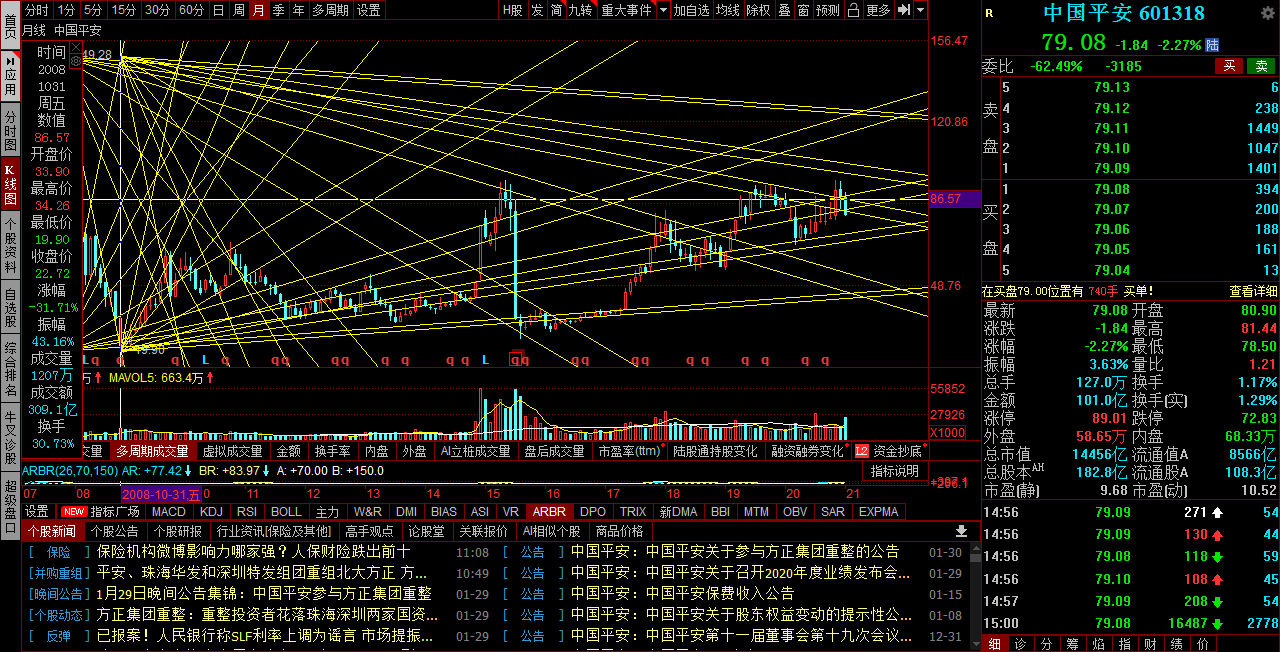1280x652 pixels.
Task: Click the 陆 Stock Connect badge
Action: (x=1212, y=45)
